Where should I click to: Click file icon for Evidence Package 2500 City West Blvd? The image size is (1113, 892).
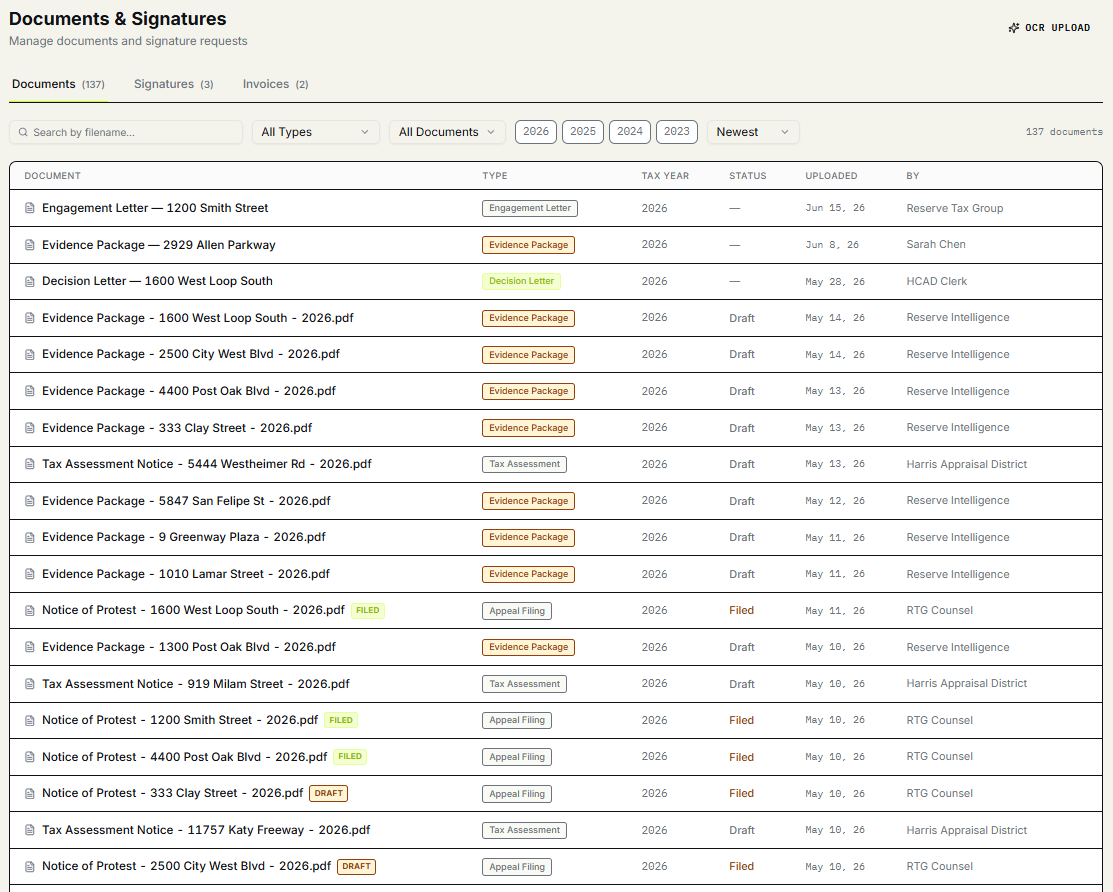pyautogui.click(x=30, y=355)
